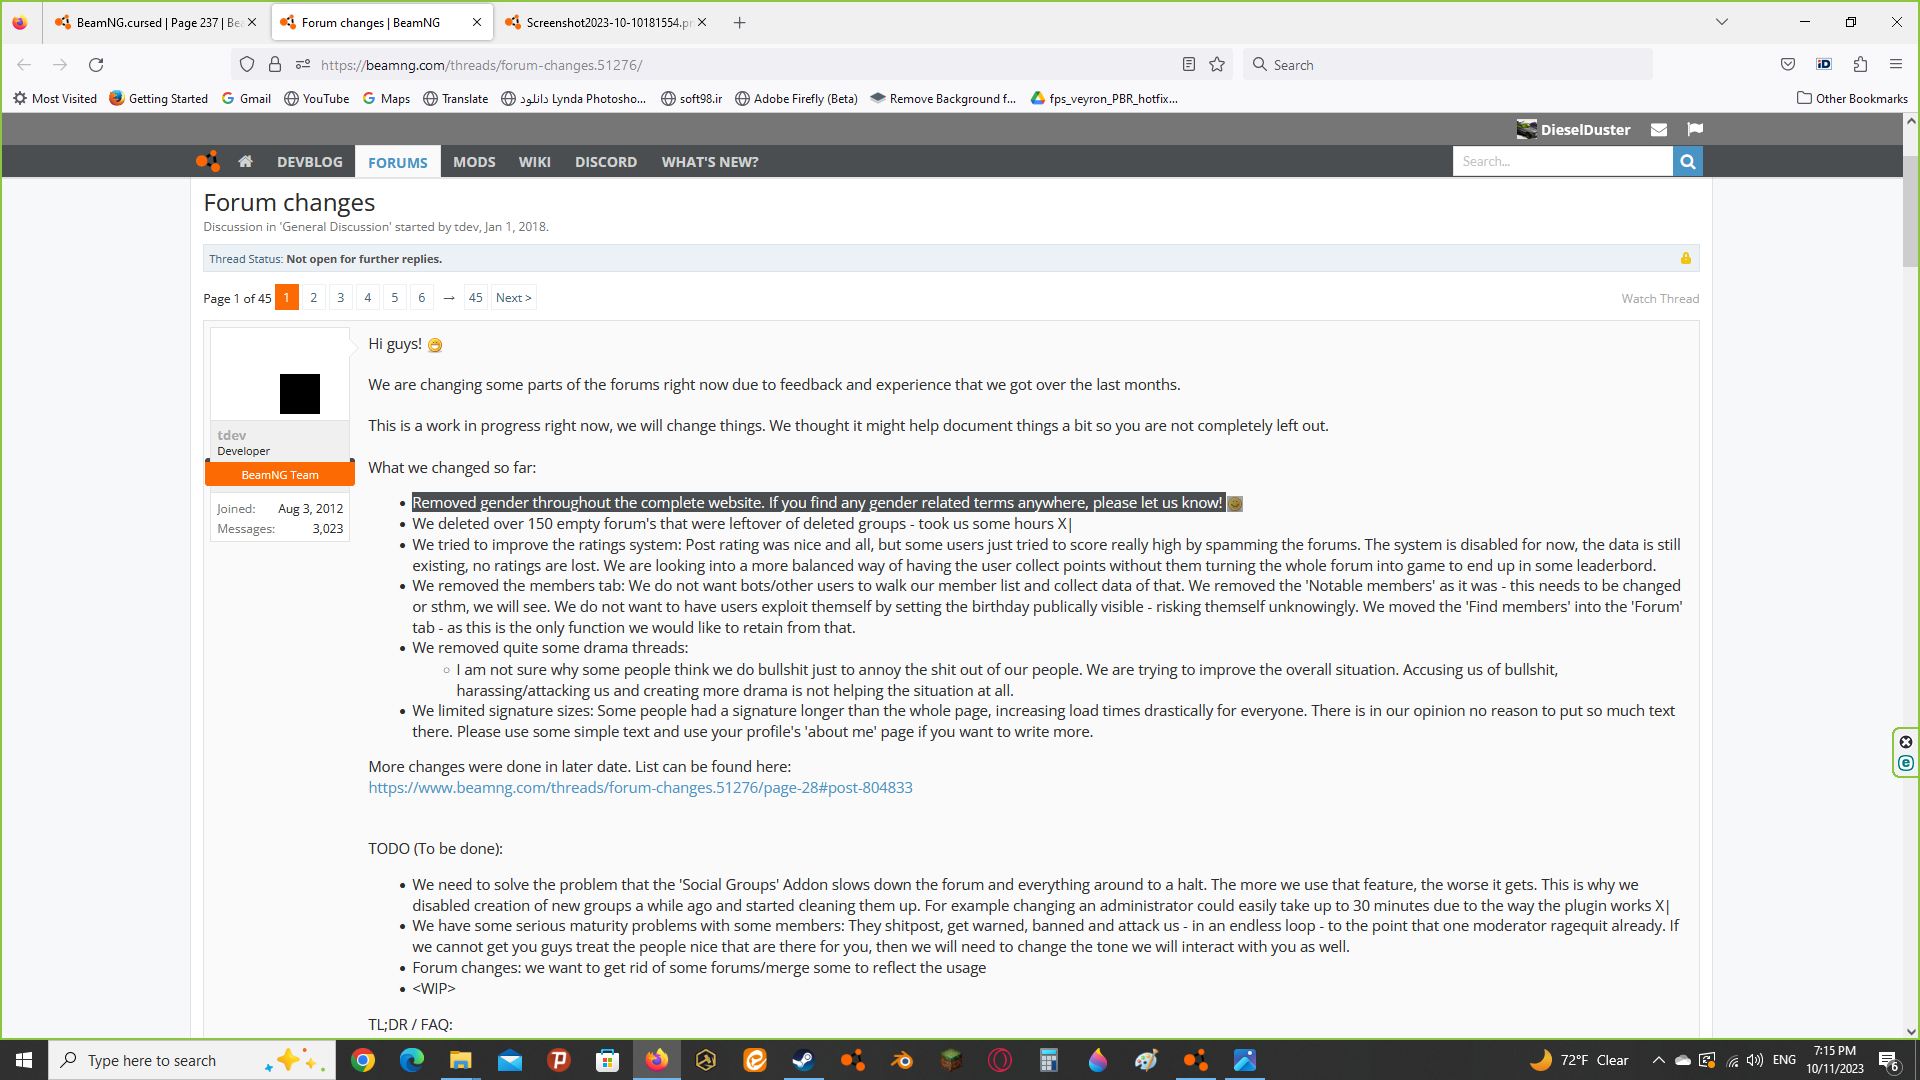Bookmark this page with the star icon

tap(1217, 64)
